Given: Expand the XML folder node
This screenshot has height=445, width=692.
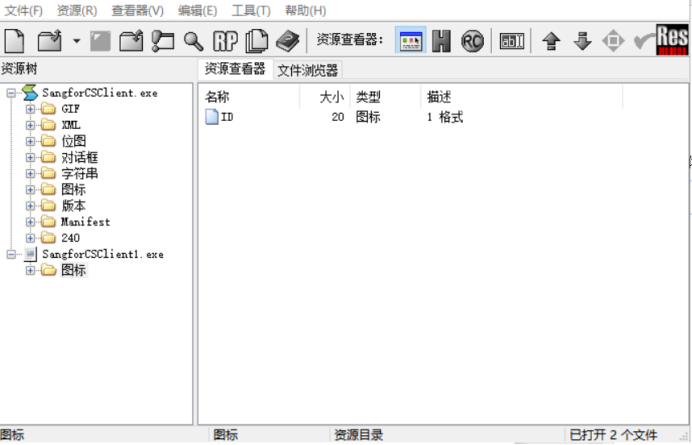Looking at the screenshot, I should pos(30,125).
